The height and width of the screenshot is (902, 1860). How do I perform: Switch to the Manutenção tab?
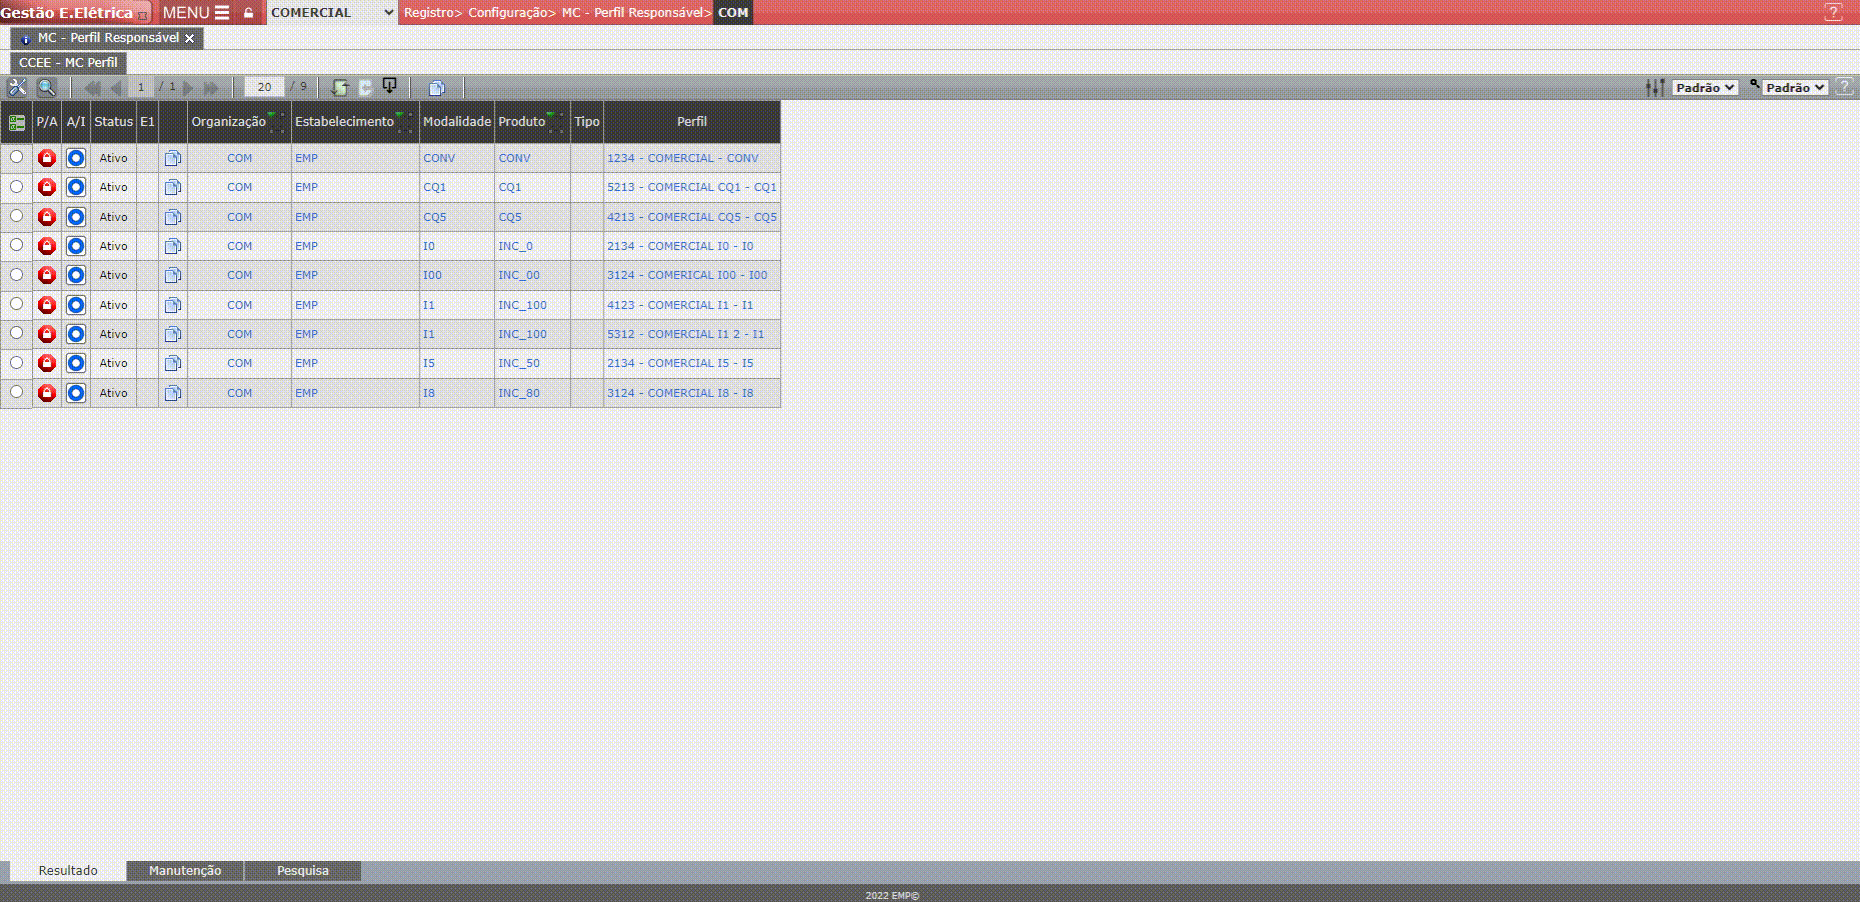(x=185, y=871)
